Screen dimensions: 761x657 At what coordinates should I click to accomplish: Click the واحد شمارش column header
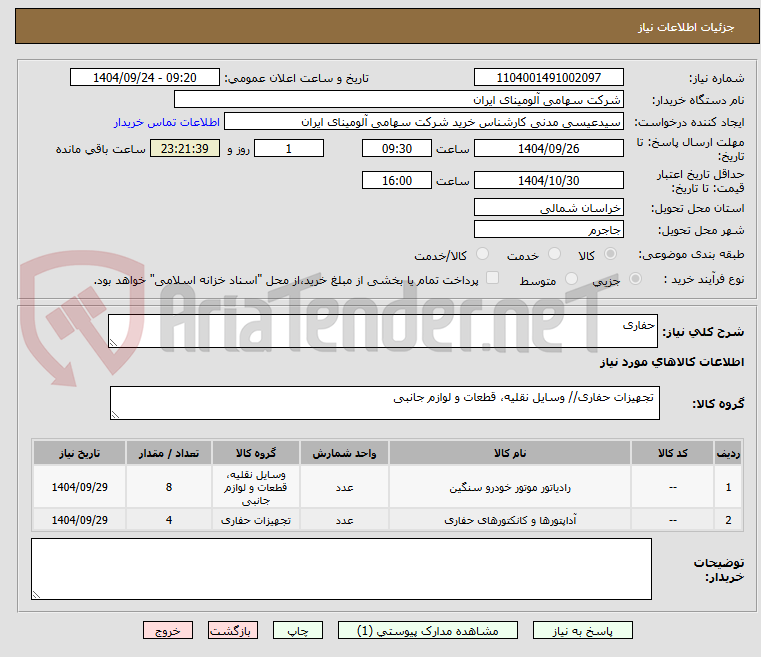point(344,453)
